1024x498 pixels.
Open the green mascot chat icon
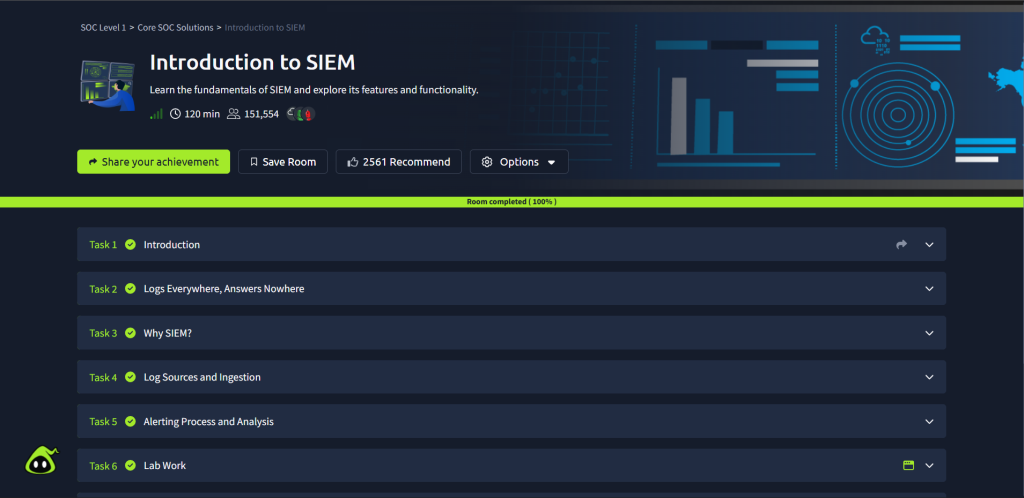tap(40, 460)
